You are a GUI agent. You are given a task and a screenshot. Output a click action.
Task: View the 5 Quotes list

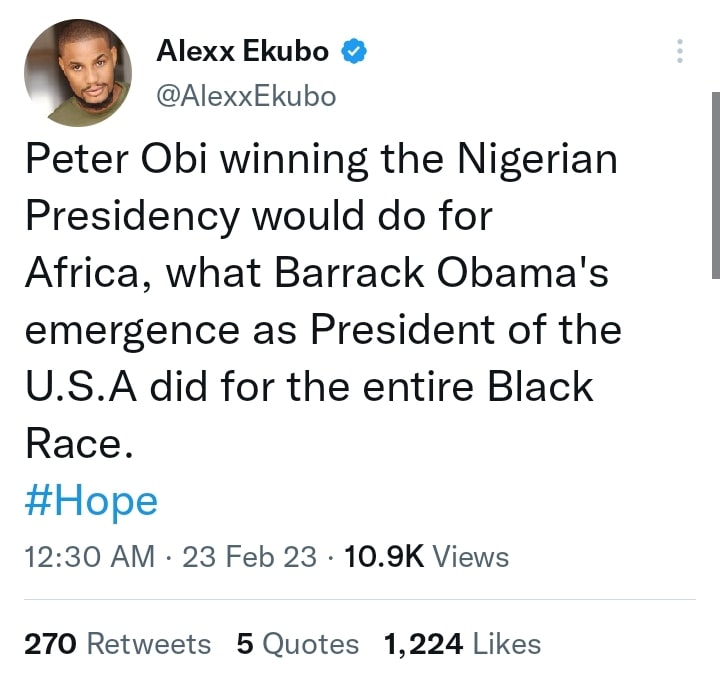298,644
